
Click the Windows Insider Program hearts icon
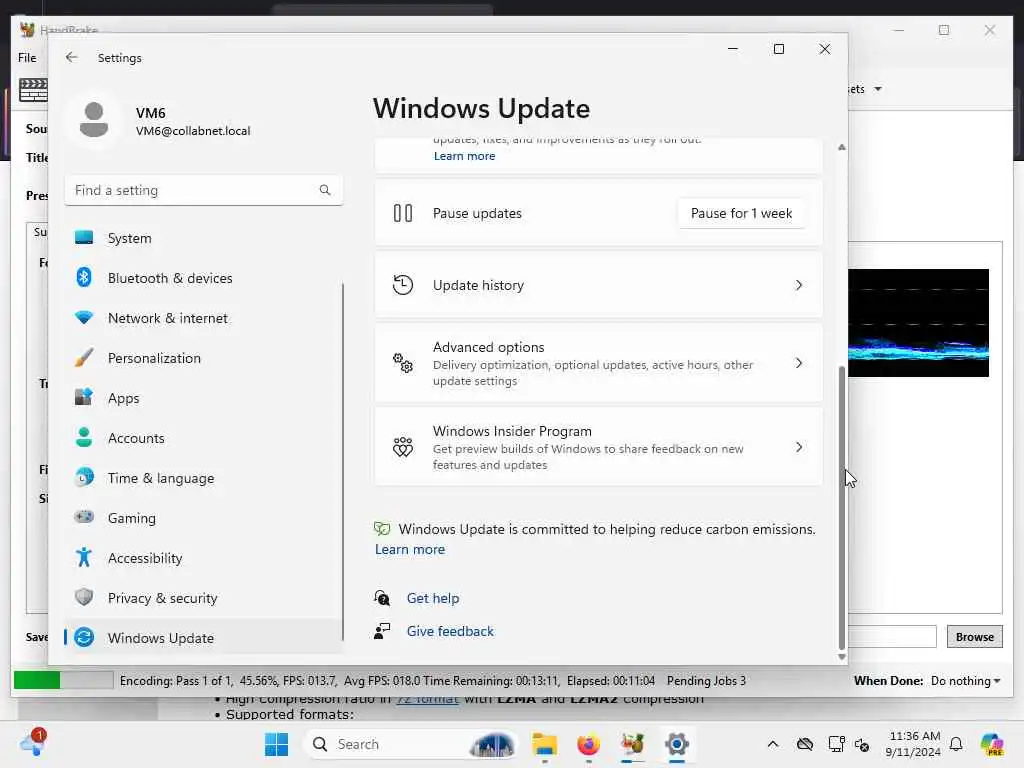click(403, 447)
